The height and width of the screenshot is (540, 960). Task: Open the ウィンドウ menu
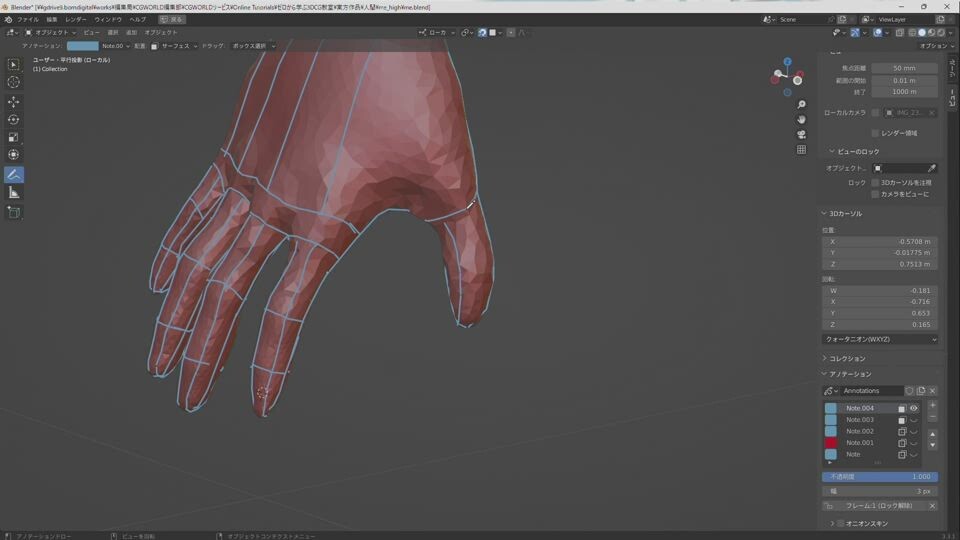point(108,19)
